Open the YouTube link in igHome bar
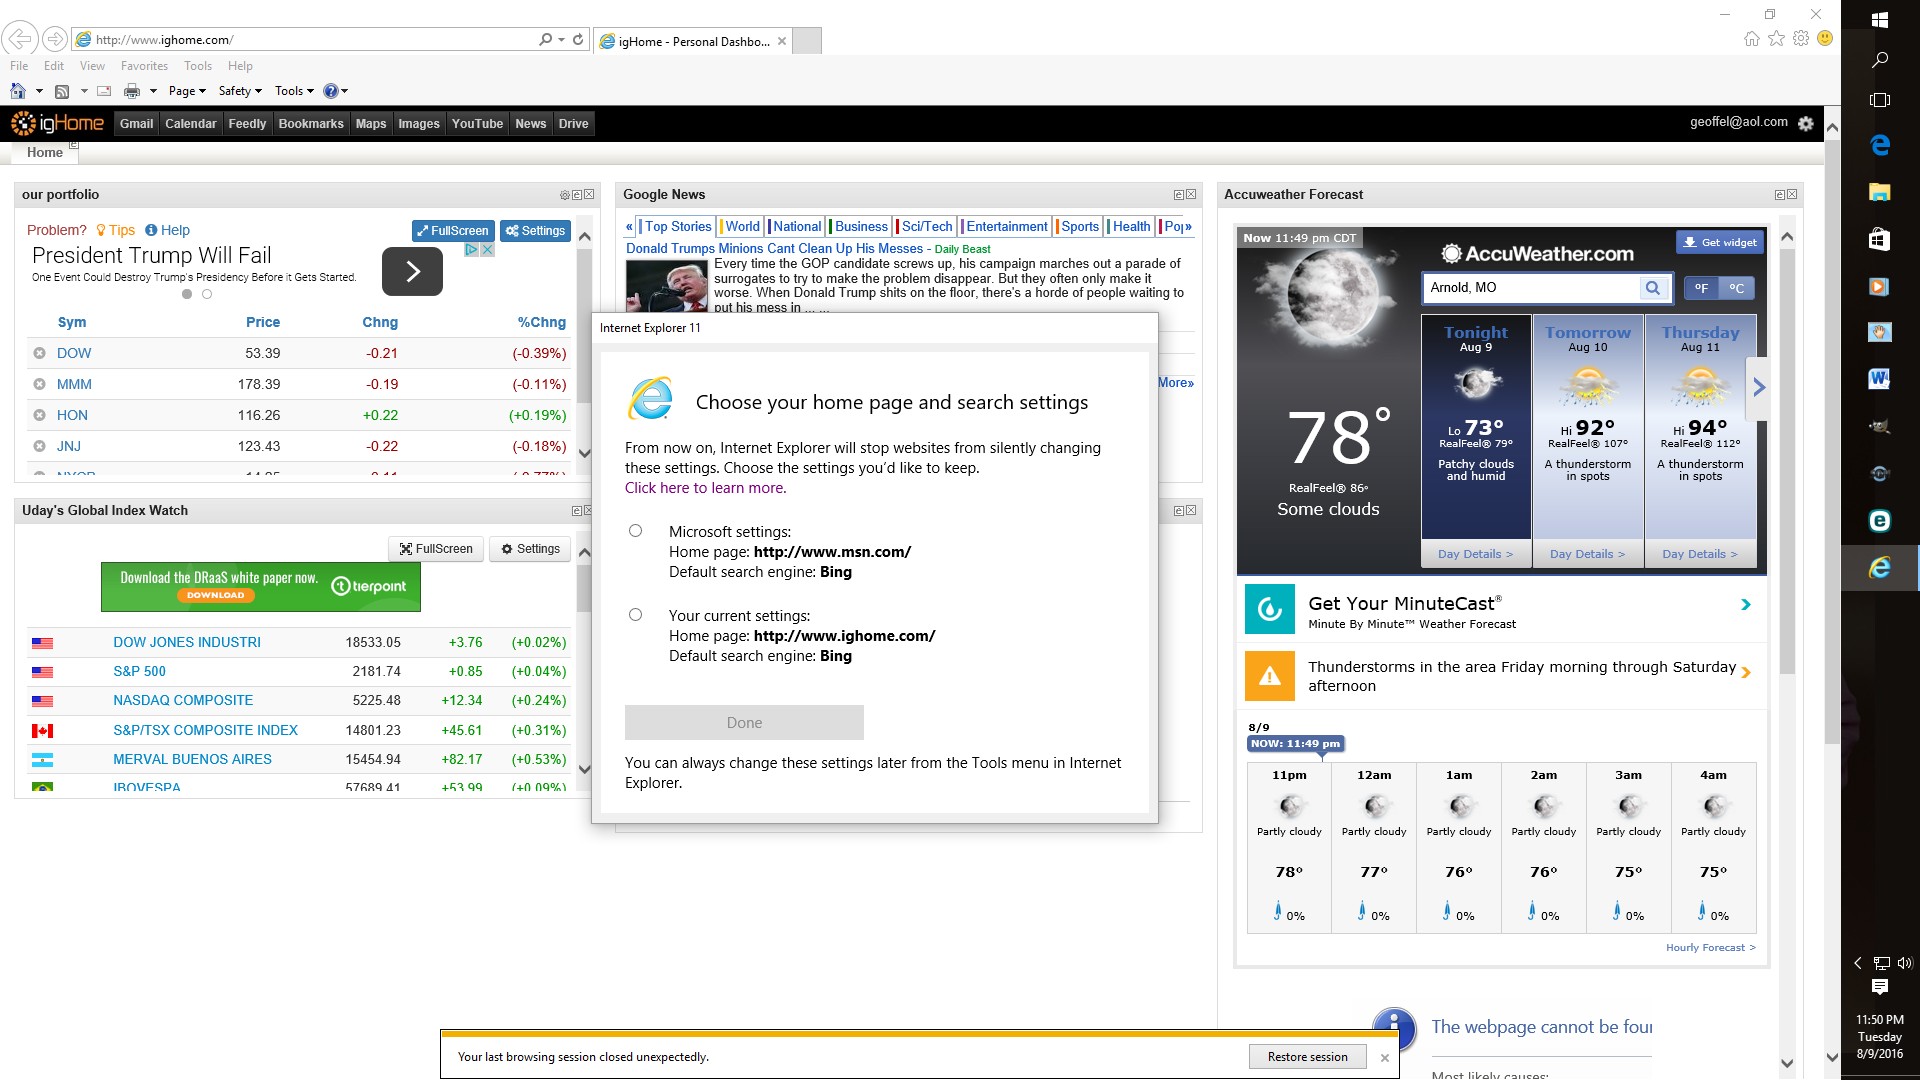 [x=477, y=124]
